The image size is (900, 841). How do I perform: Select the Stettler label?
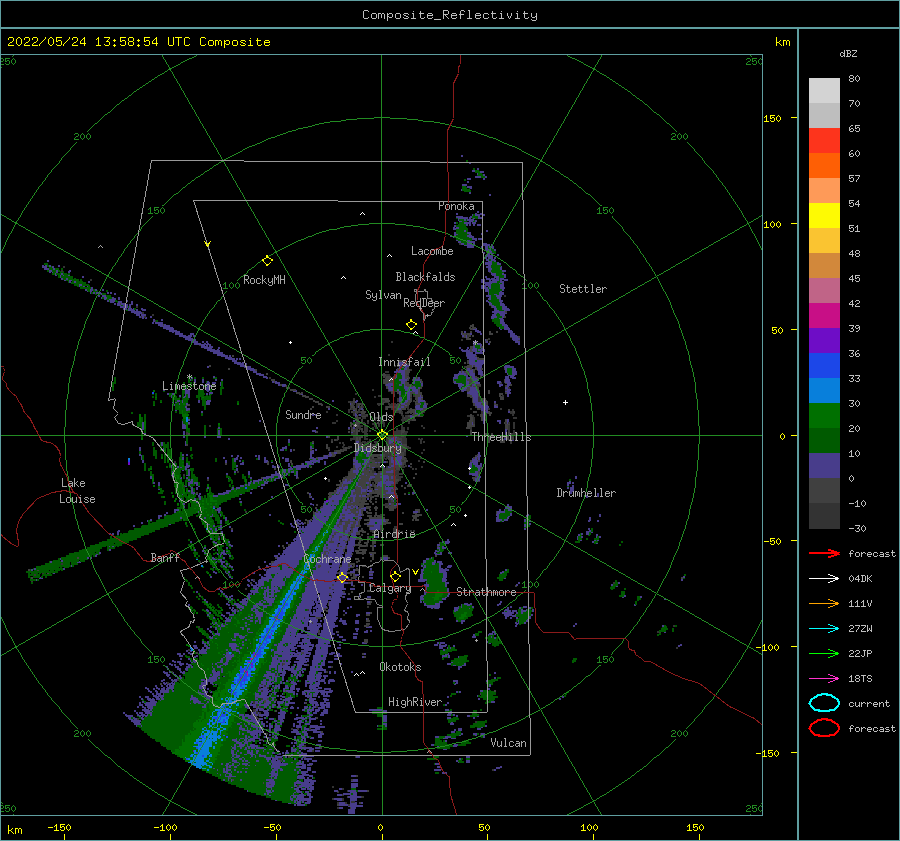click(x=583, y=289)
